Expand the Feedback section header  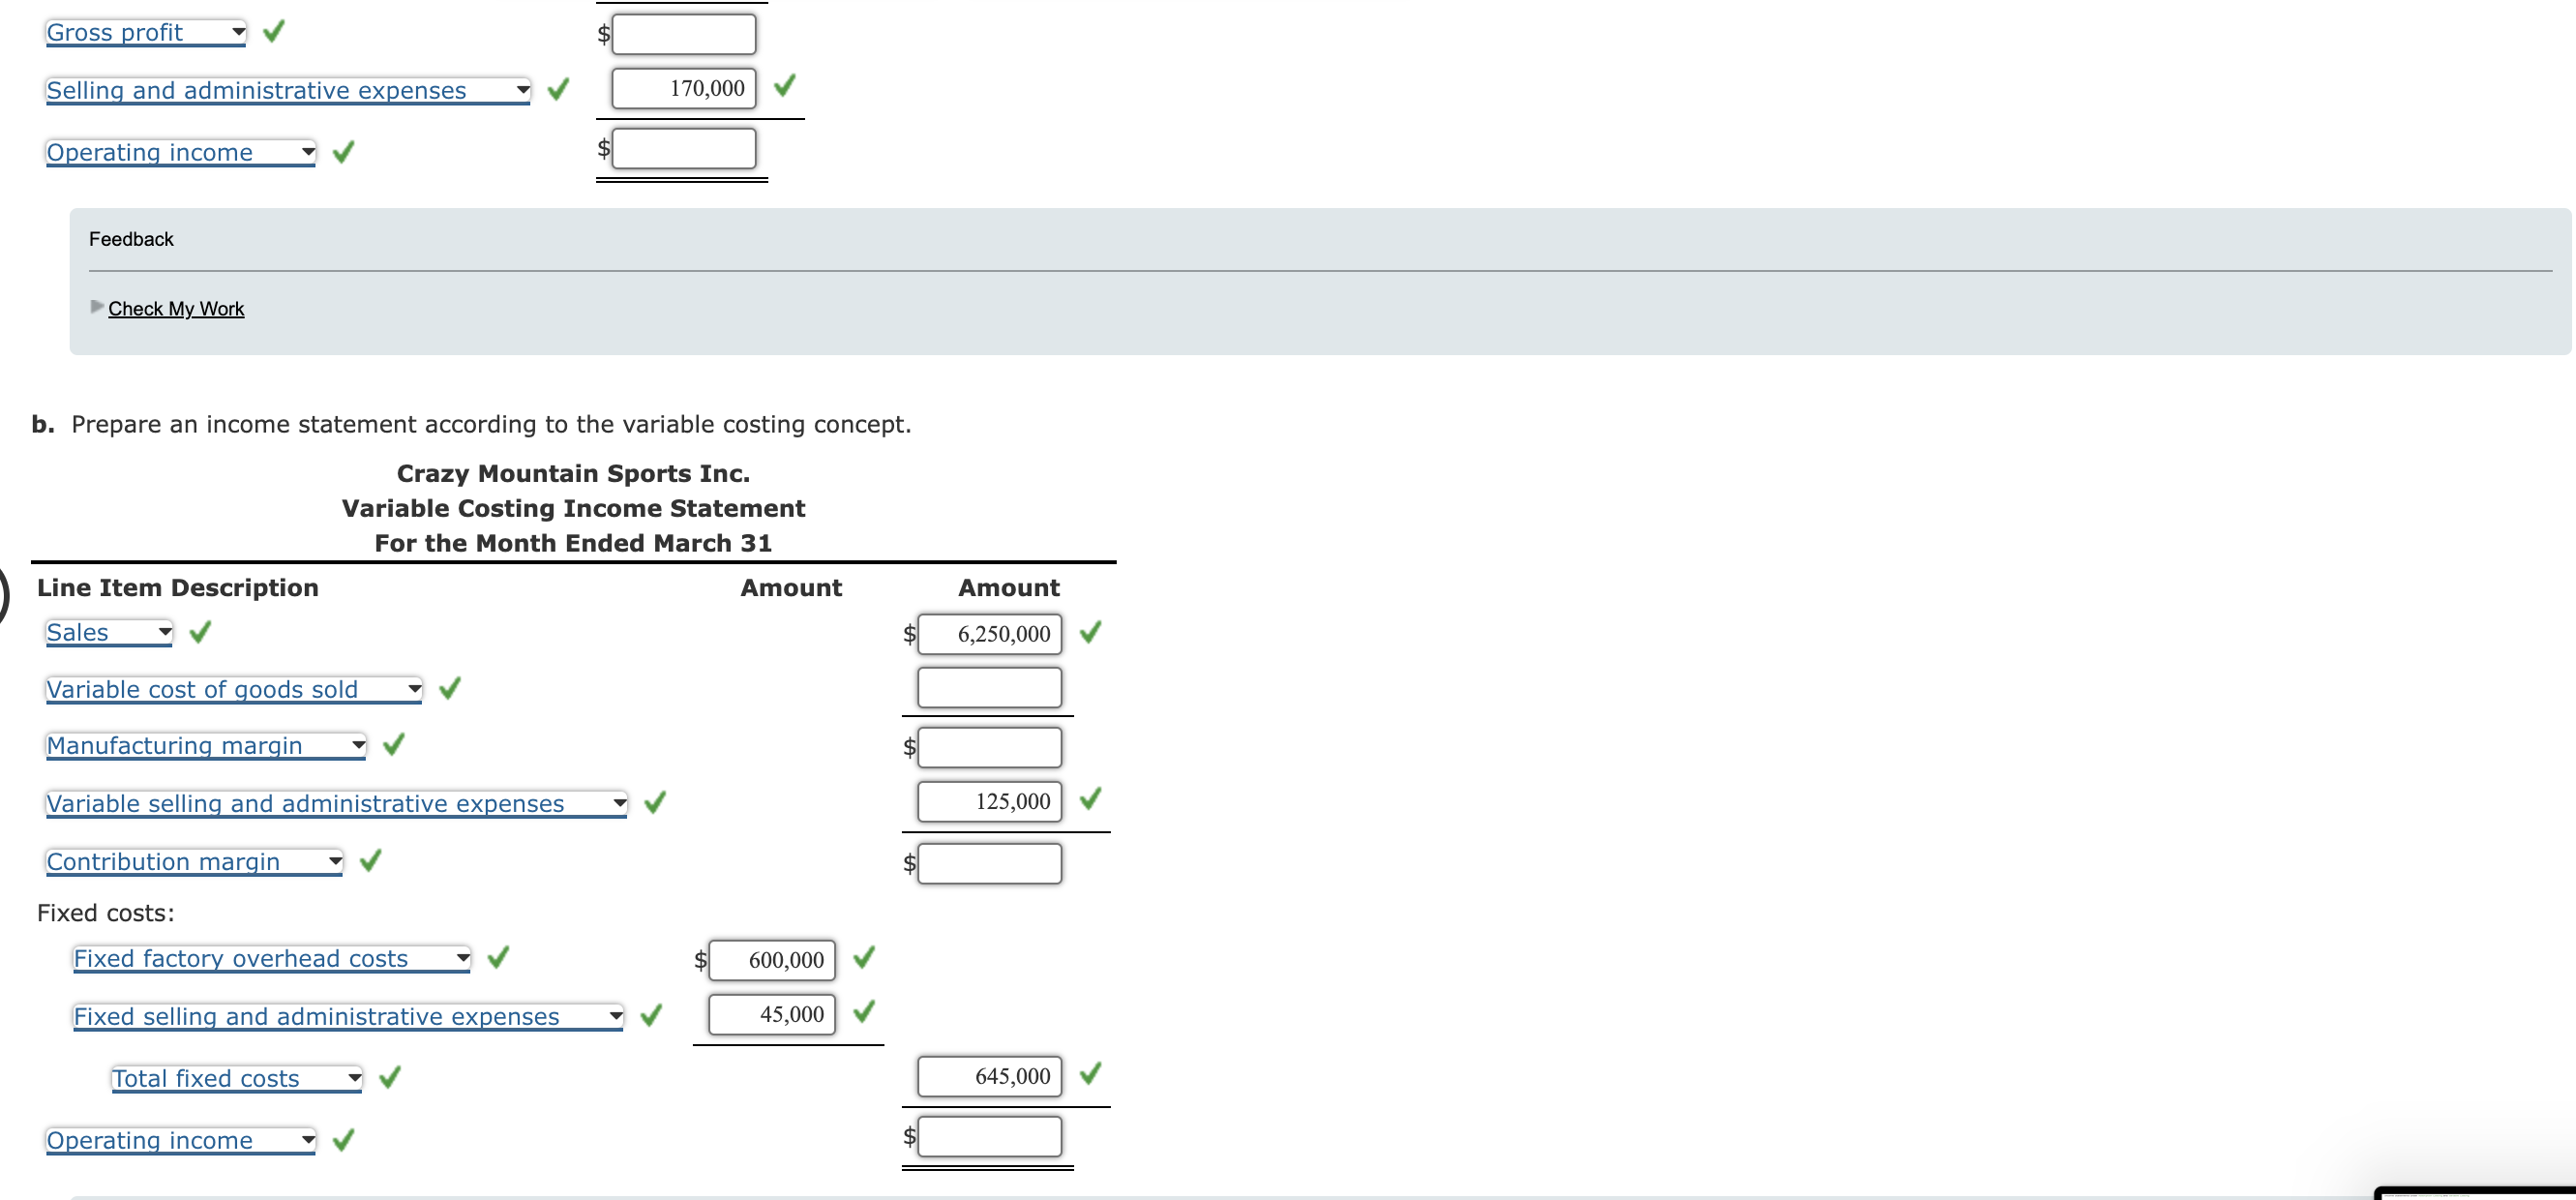click(130, 238)
